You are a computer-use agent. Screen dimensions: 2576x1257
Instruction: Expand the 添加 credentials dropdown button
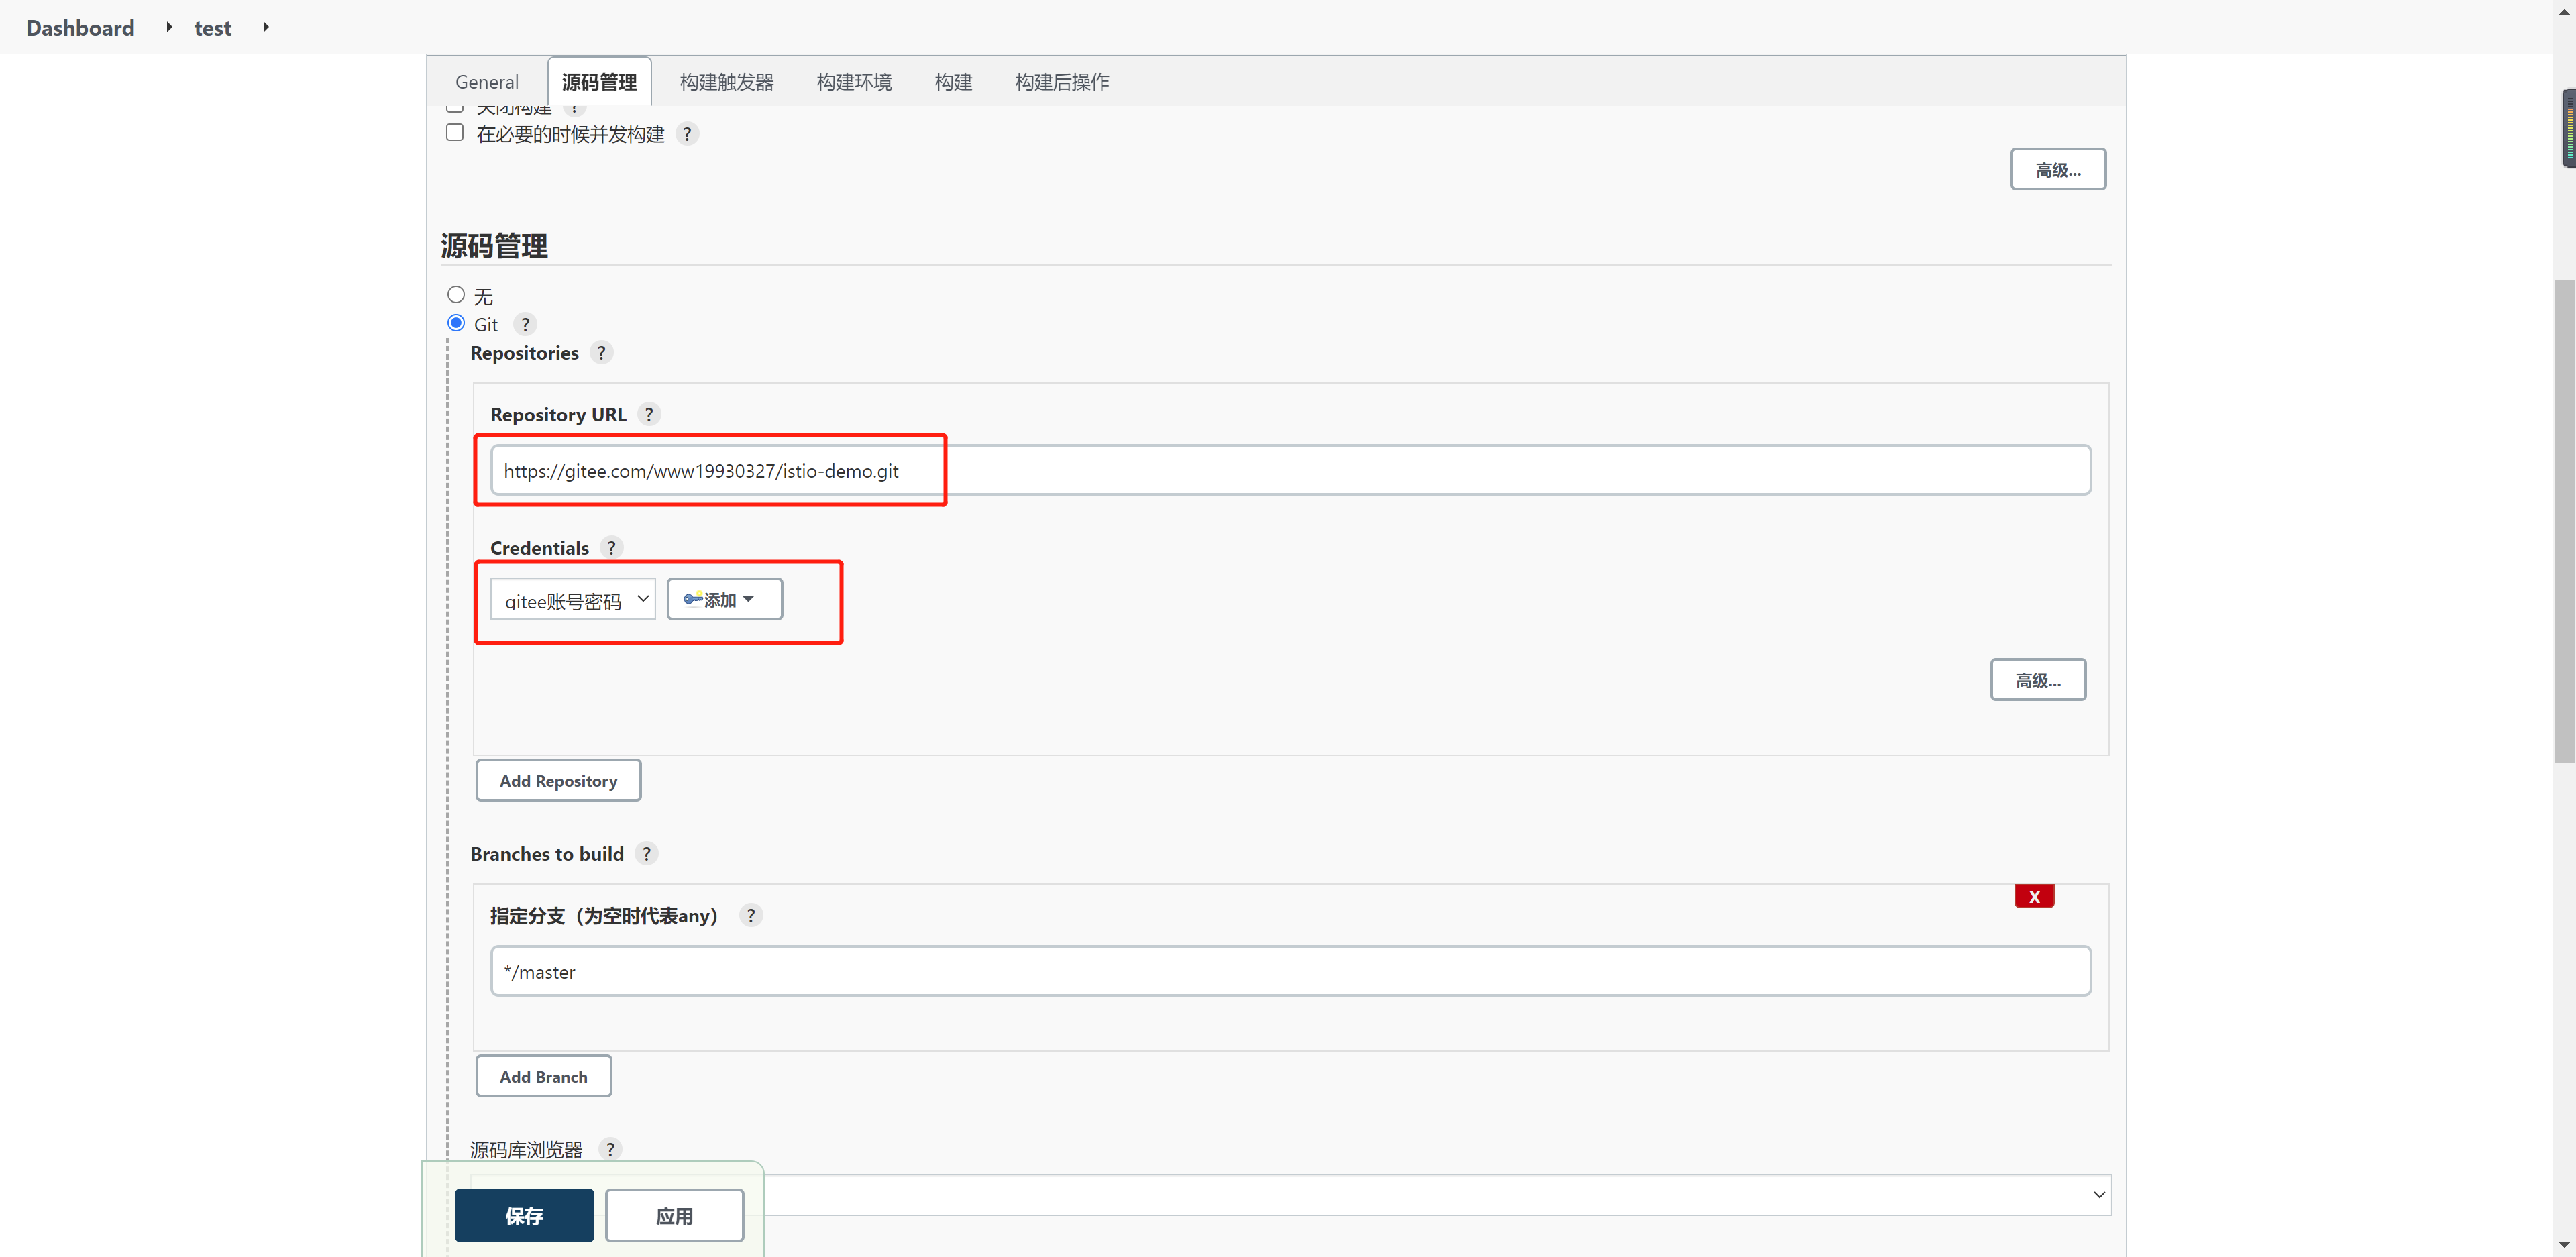(724, 600)
